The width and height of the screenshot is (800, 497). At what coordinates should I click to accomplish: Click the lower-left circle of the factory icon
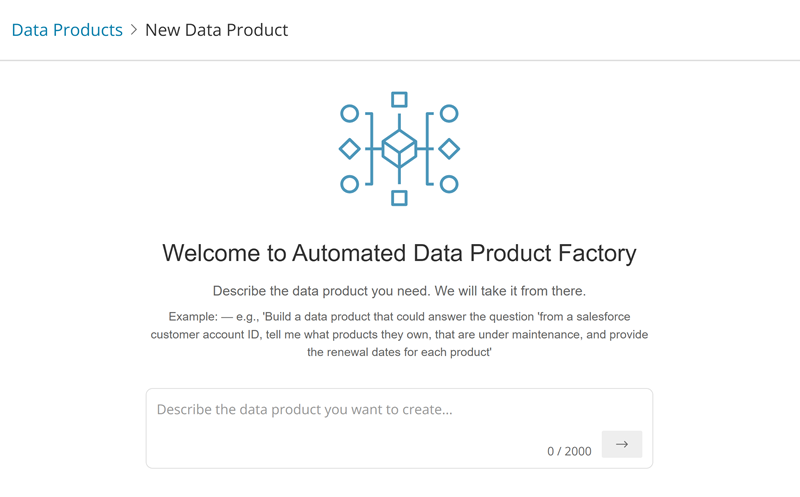349,184
